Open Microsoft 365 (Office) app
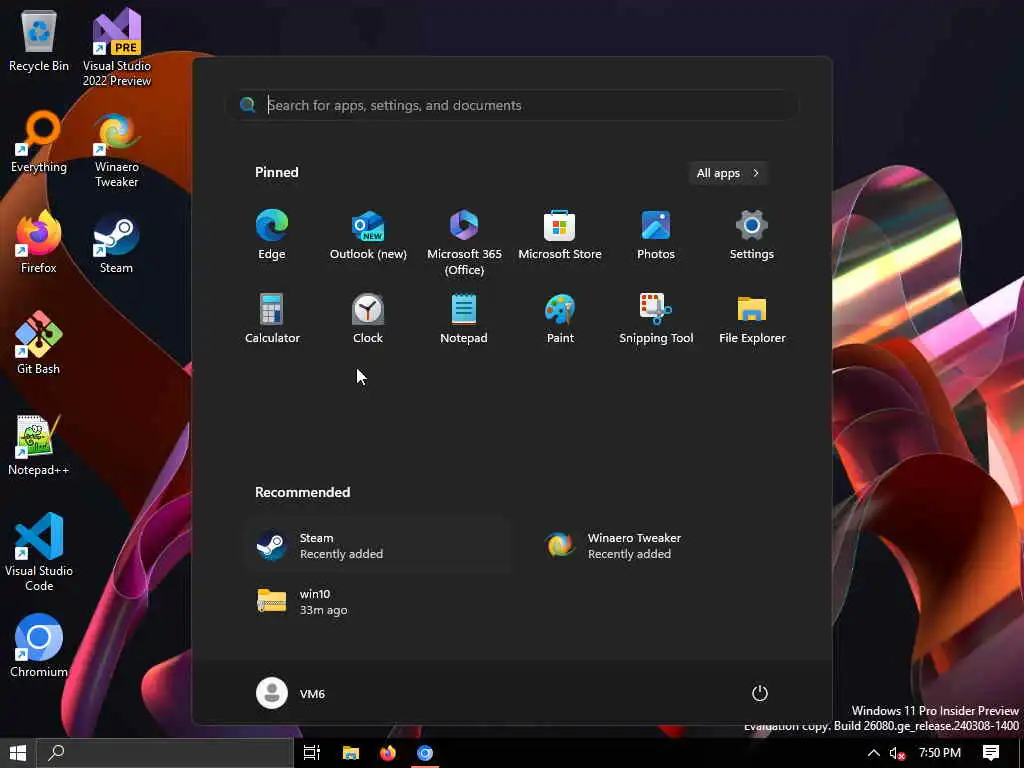The width and height of the screenshot is (1024, 768). click(464, 242)
